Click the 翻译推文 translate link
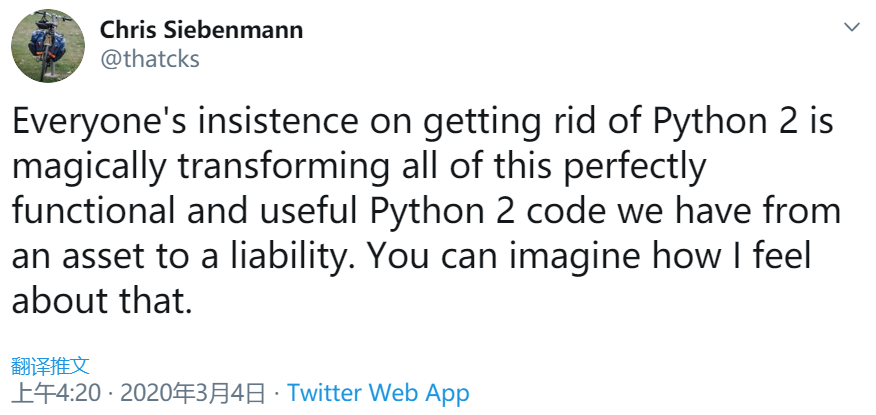The image size is (876, 415). tap(51, 365)
